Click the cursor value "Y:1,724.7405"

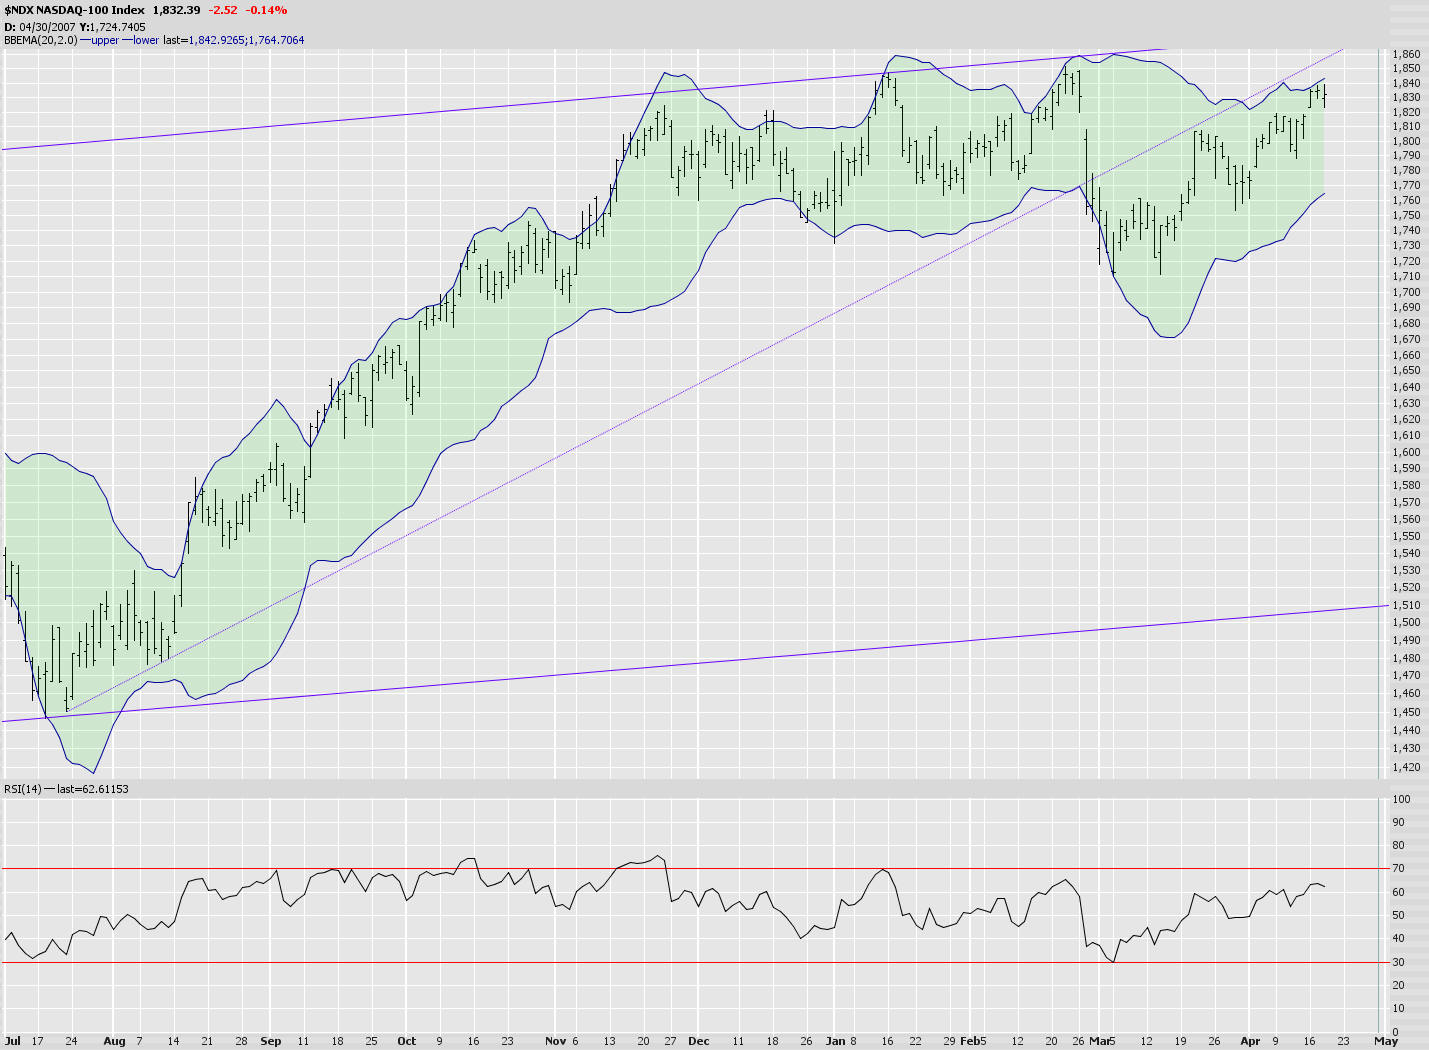(x=112, y=27)
